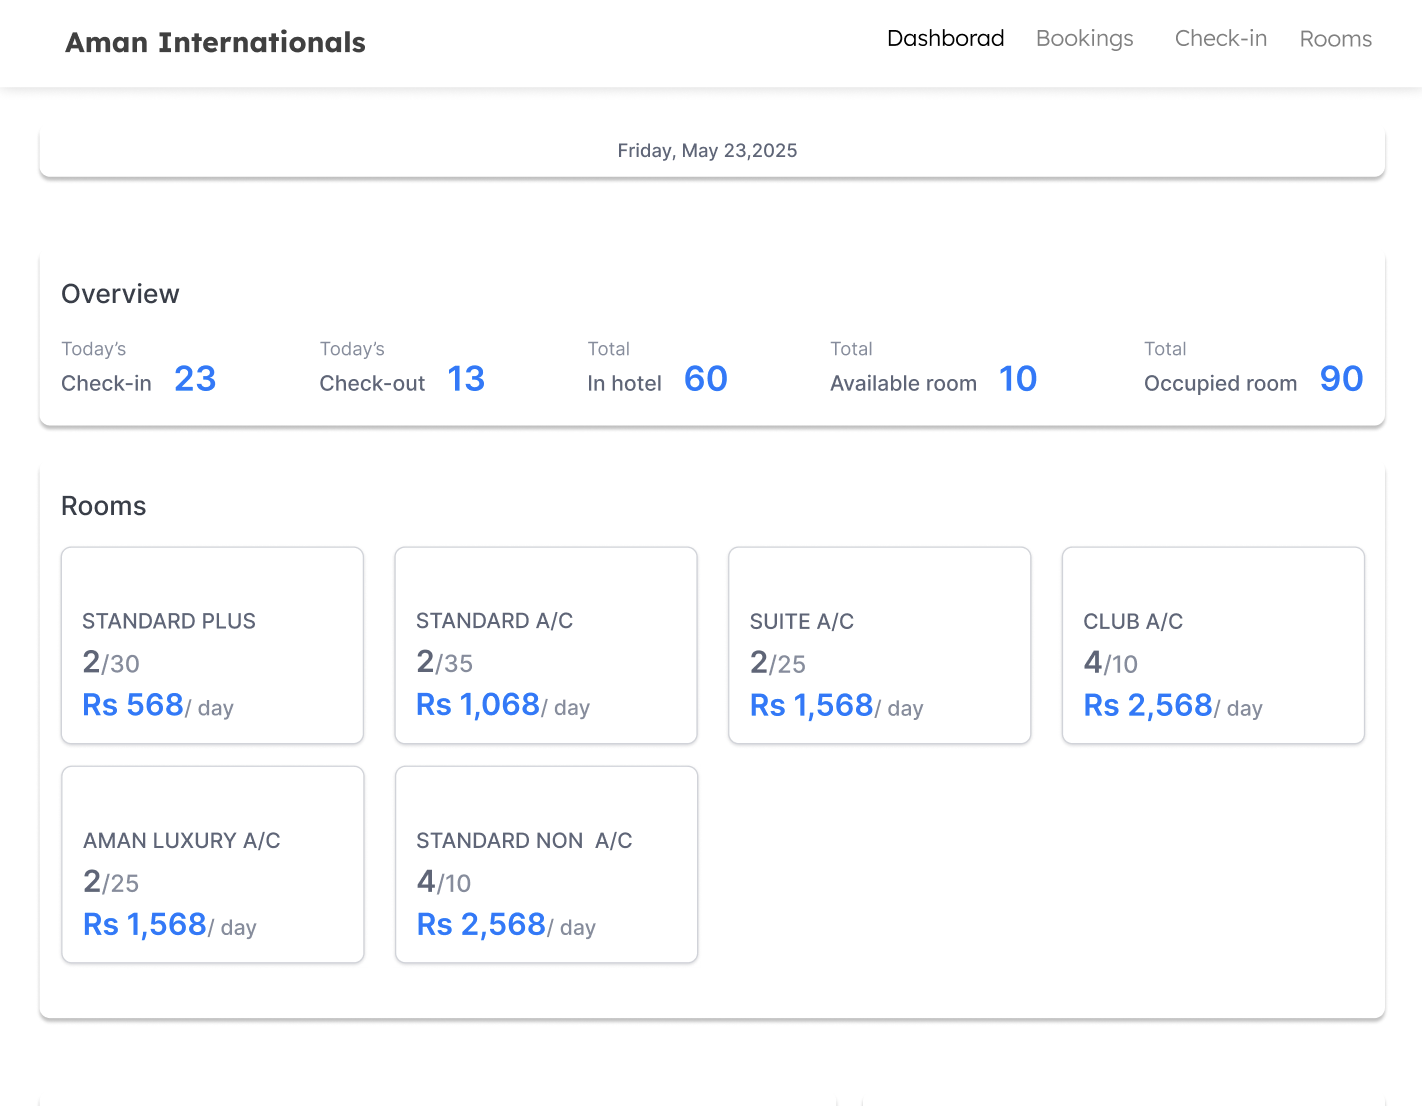
Task: Click the Overview section heading
Action: pos(120,294)
